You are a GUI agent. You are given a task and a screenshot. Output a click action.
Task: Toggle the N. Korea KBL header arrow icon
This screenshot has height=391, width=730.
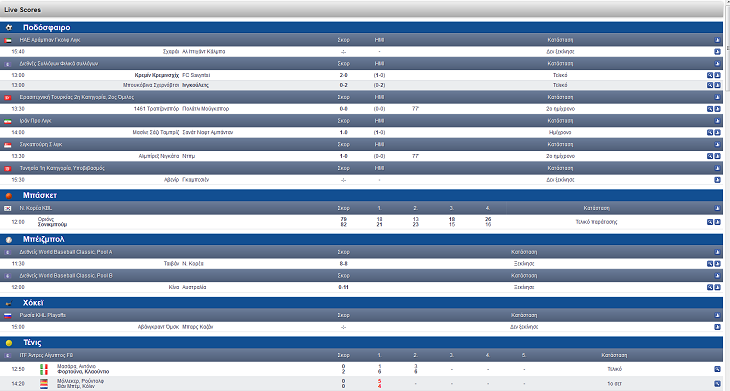pyautogui.click(x=717, y=208)
